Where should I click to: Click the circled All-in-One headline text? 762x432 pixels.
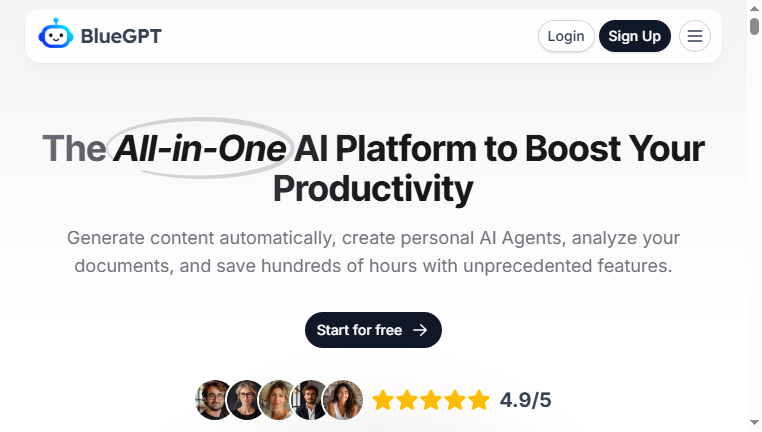tap(200, 148)
